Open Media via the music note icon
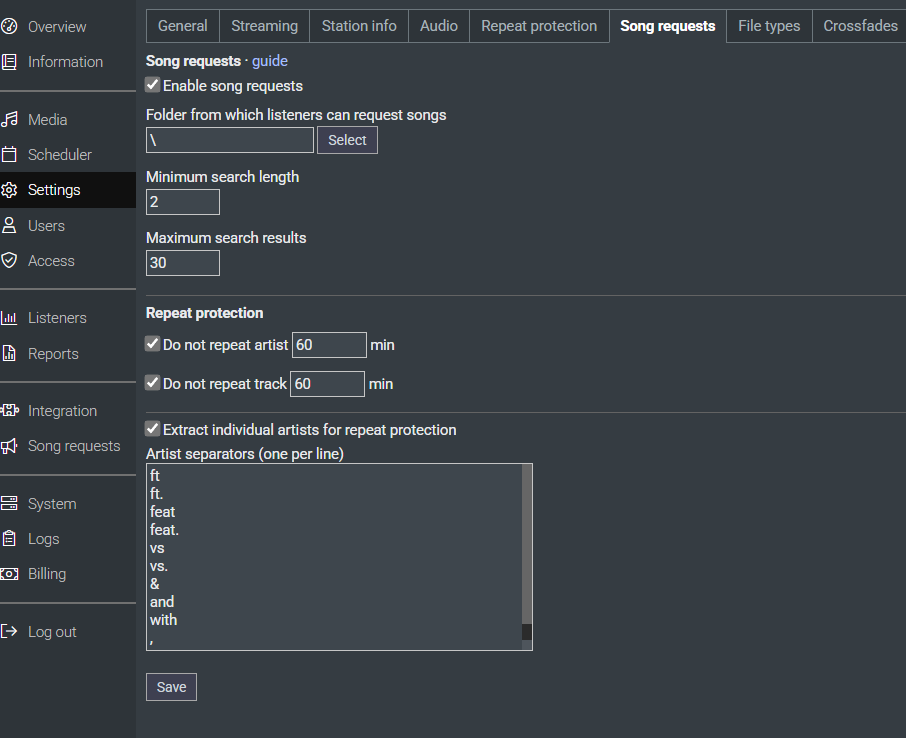Viewport: 906px width, 738px height. 10,119
